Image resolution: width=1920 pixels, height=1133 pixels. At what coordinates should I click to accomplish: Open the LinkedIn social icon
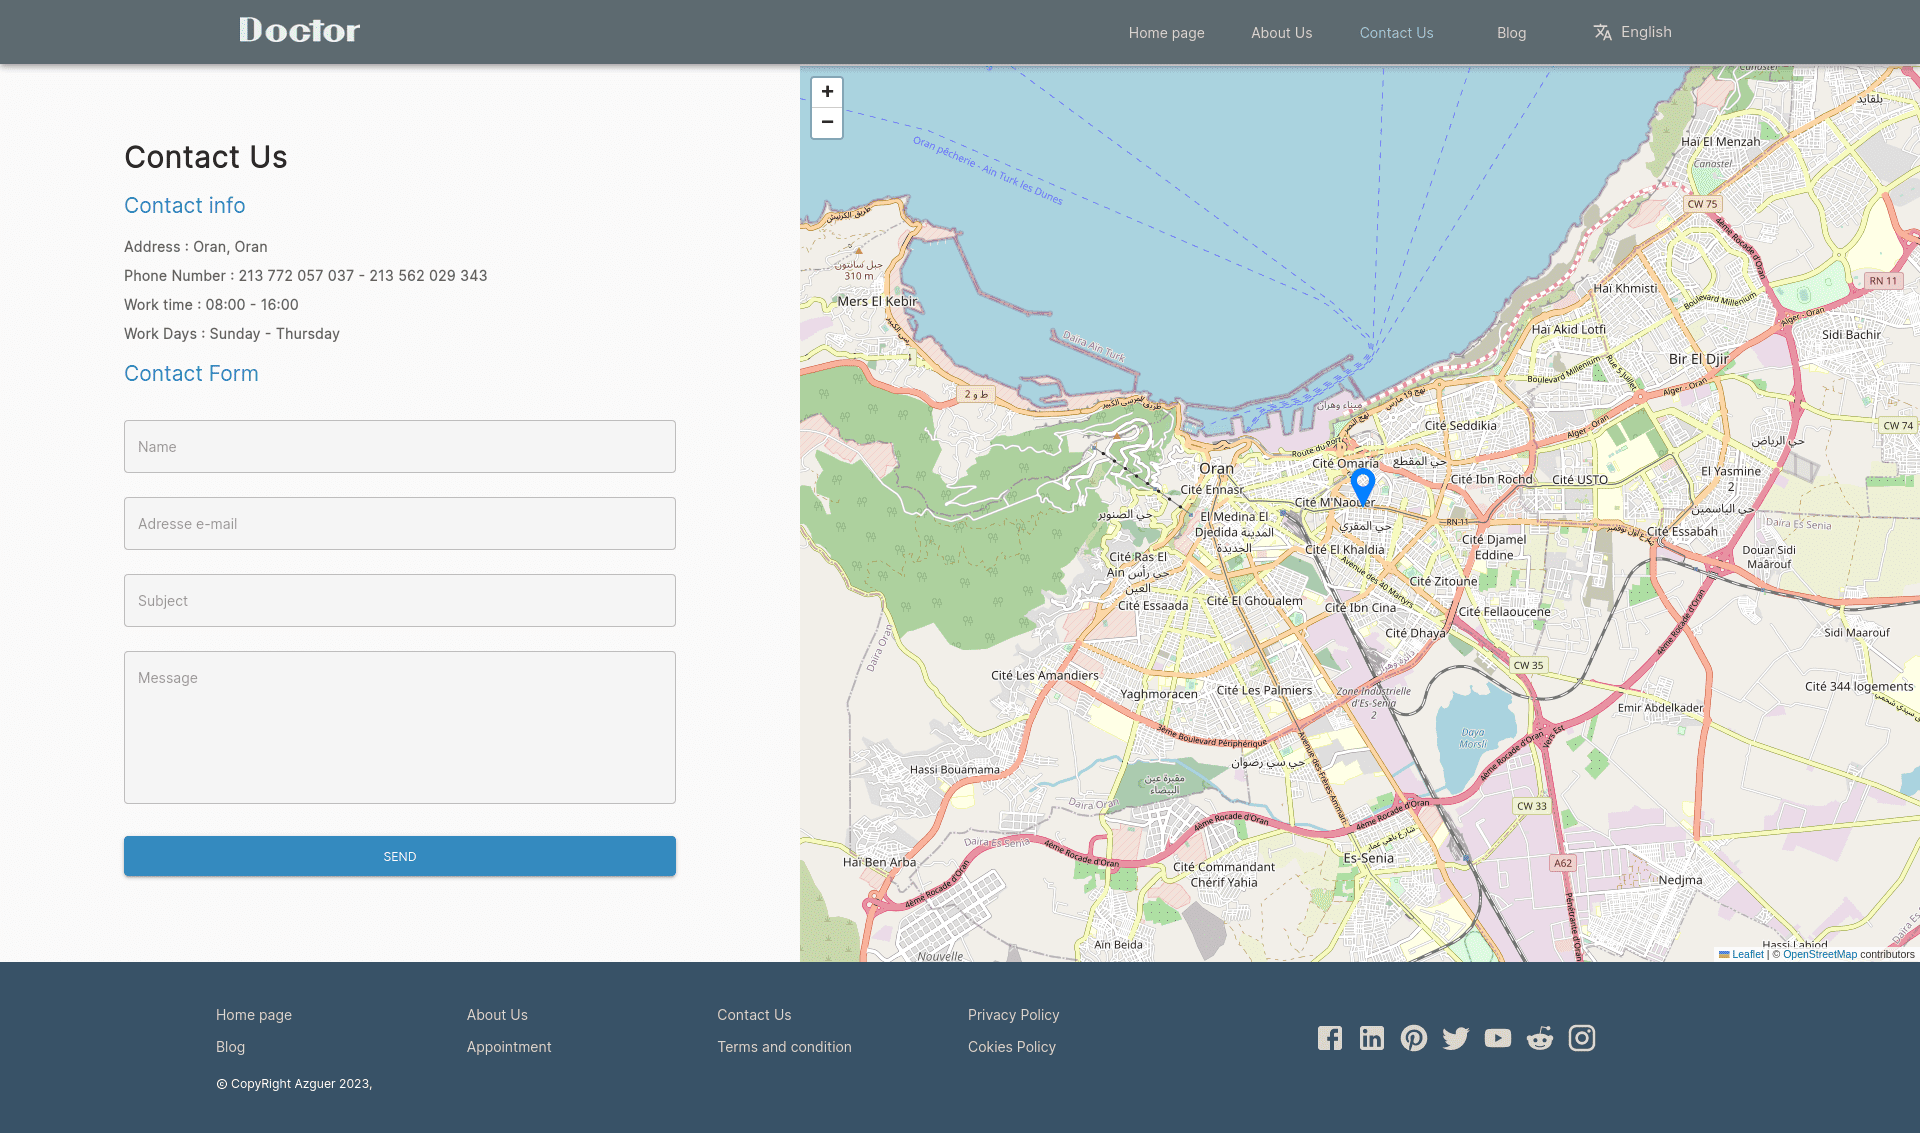click(1371, 1038)
